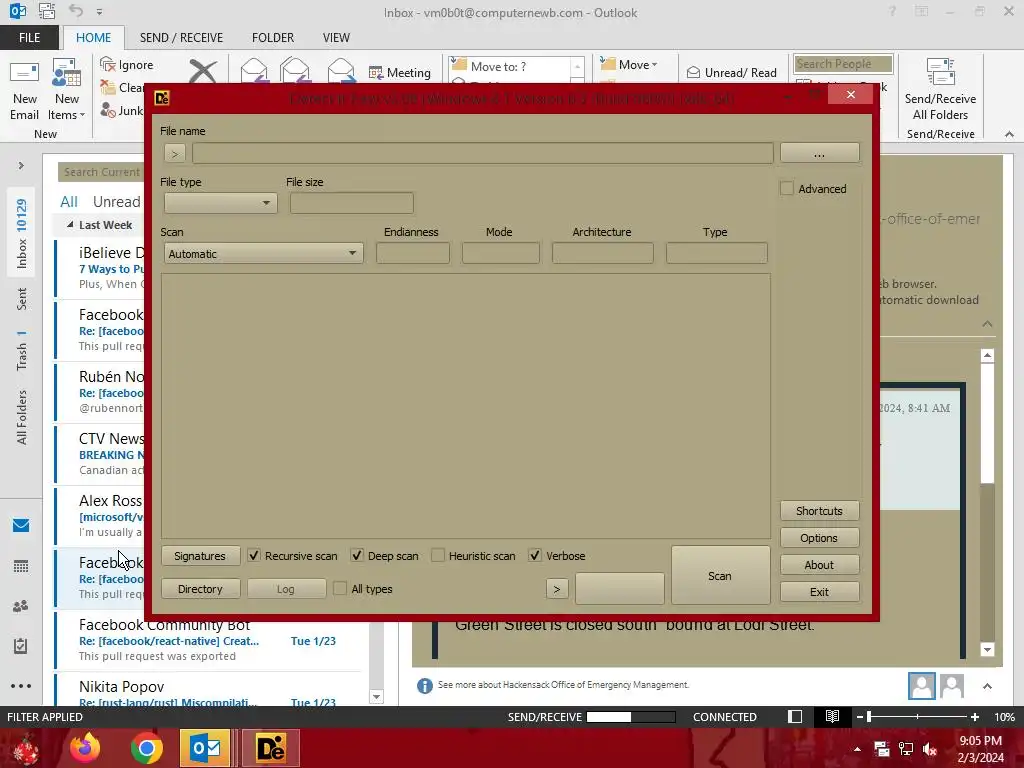Click the Directory button
This screenshot has width=1024, height=768.
[x=200, y=588]
